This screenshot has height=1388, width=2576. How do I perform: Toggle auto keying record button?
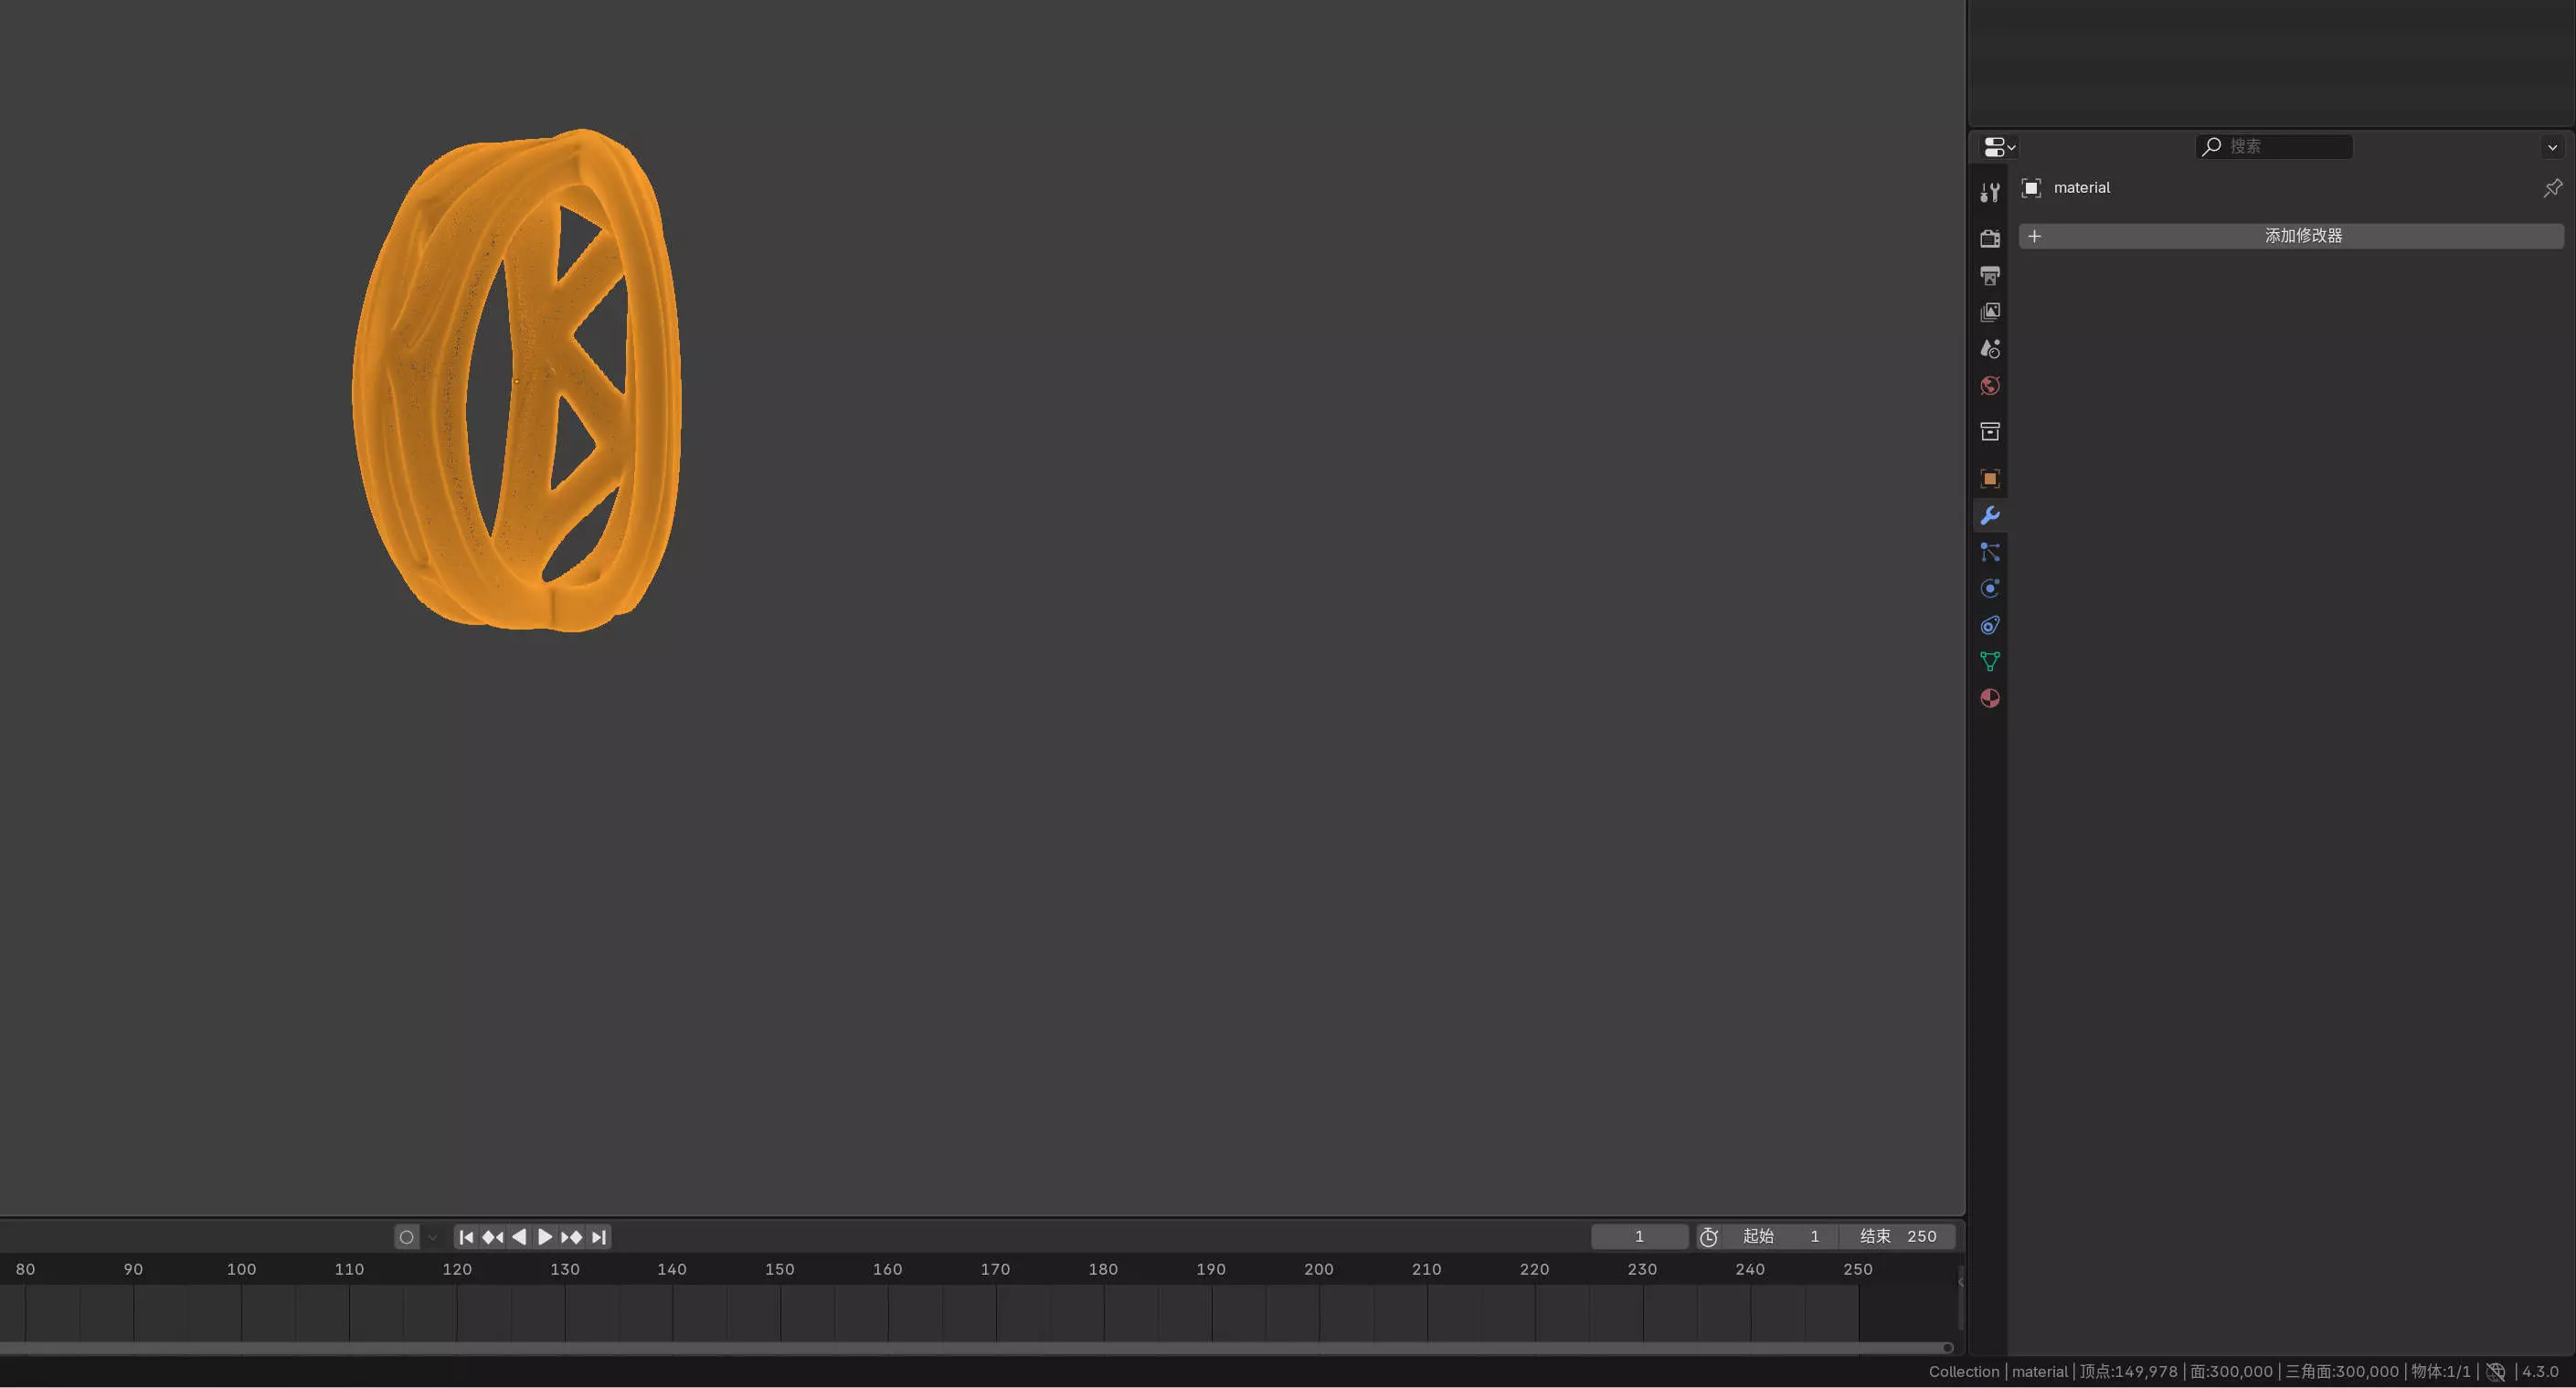[406, 1238]
